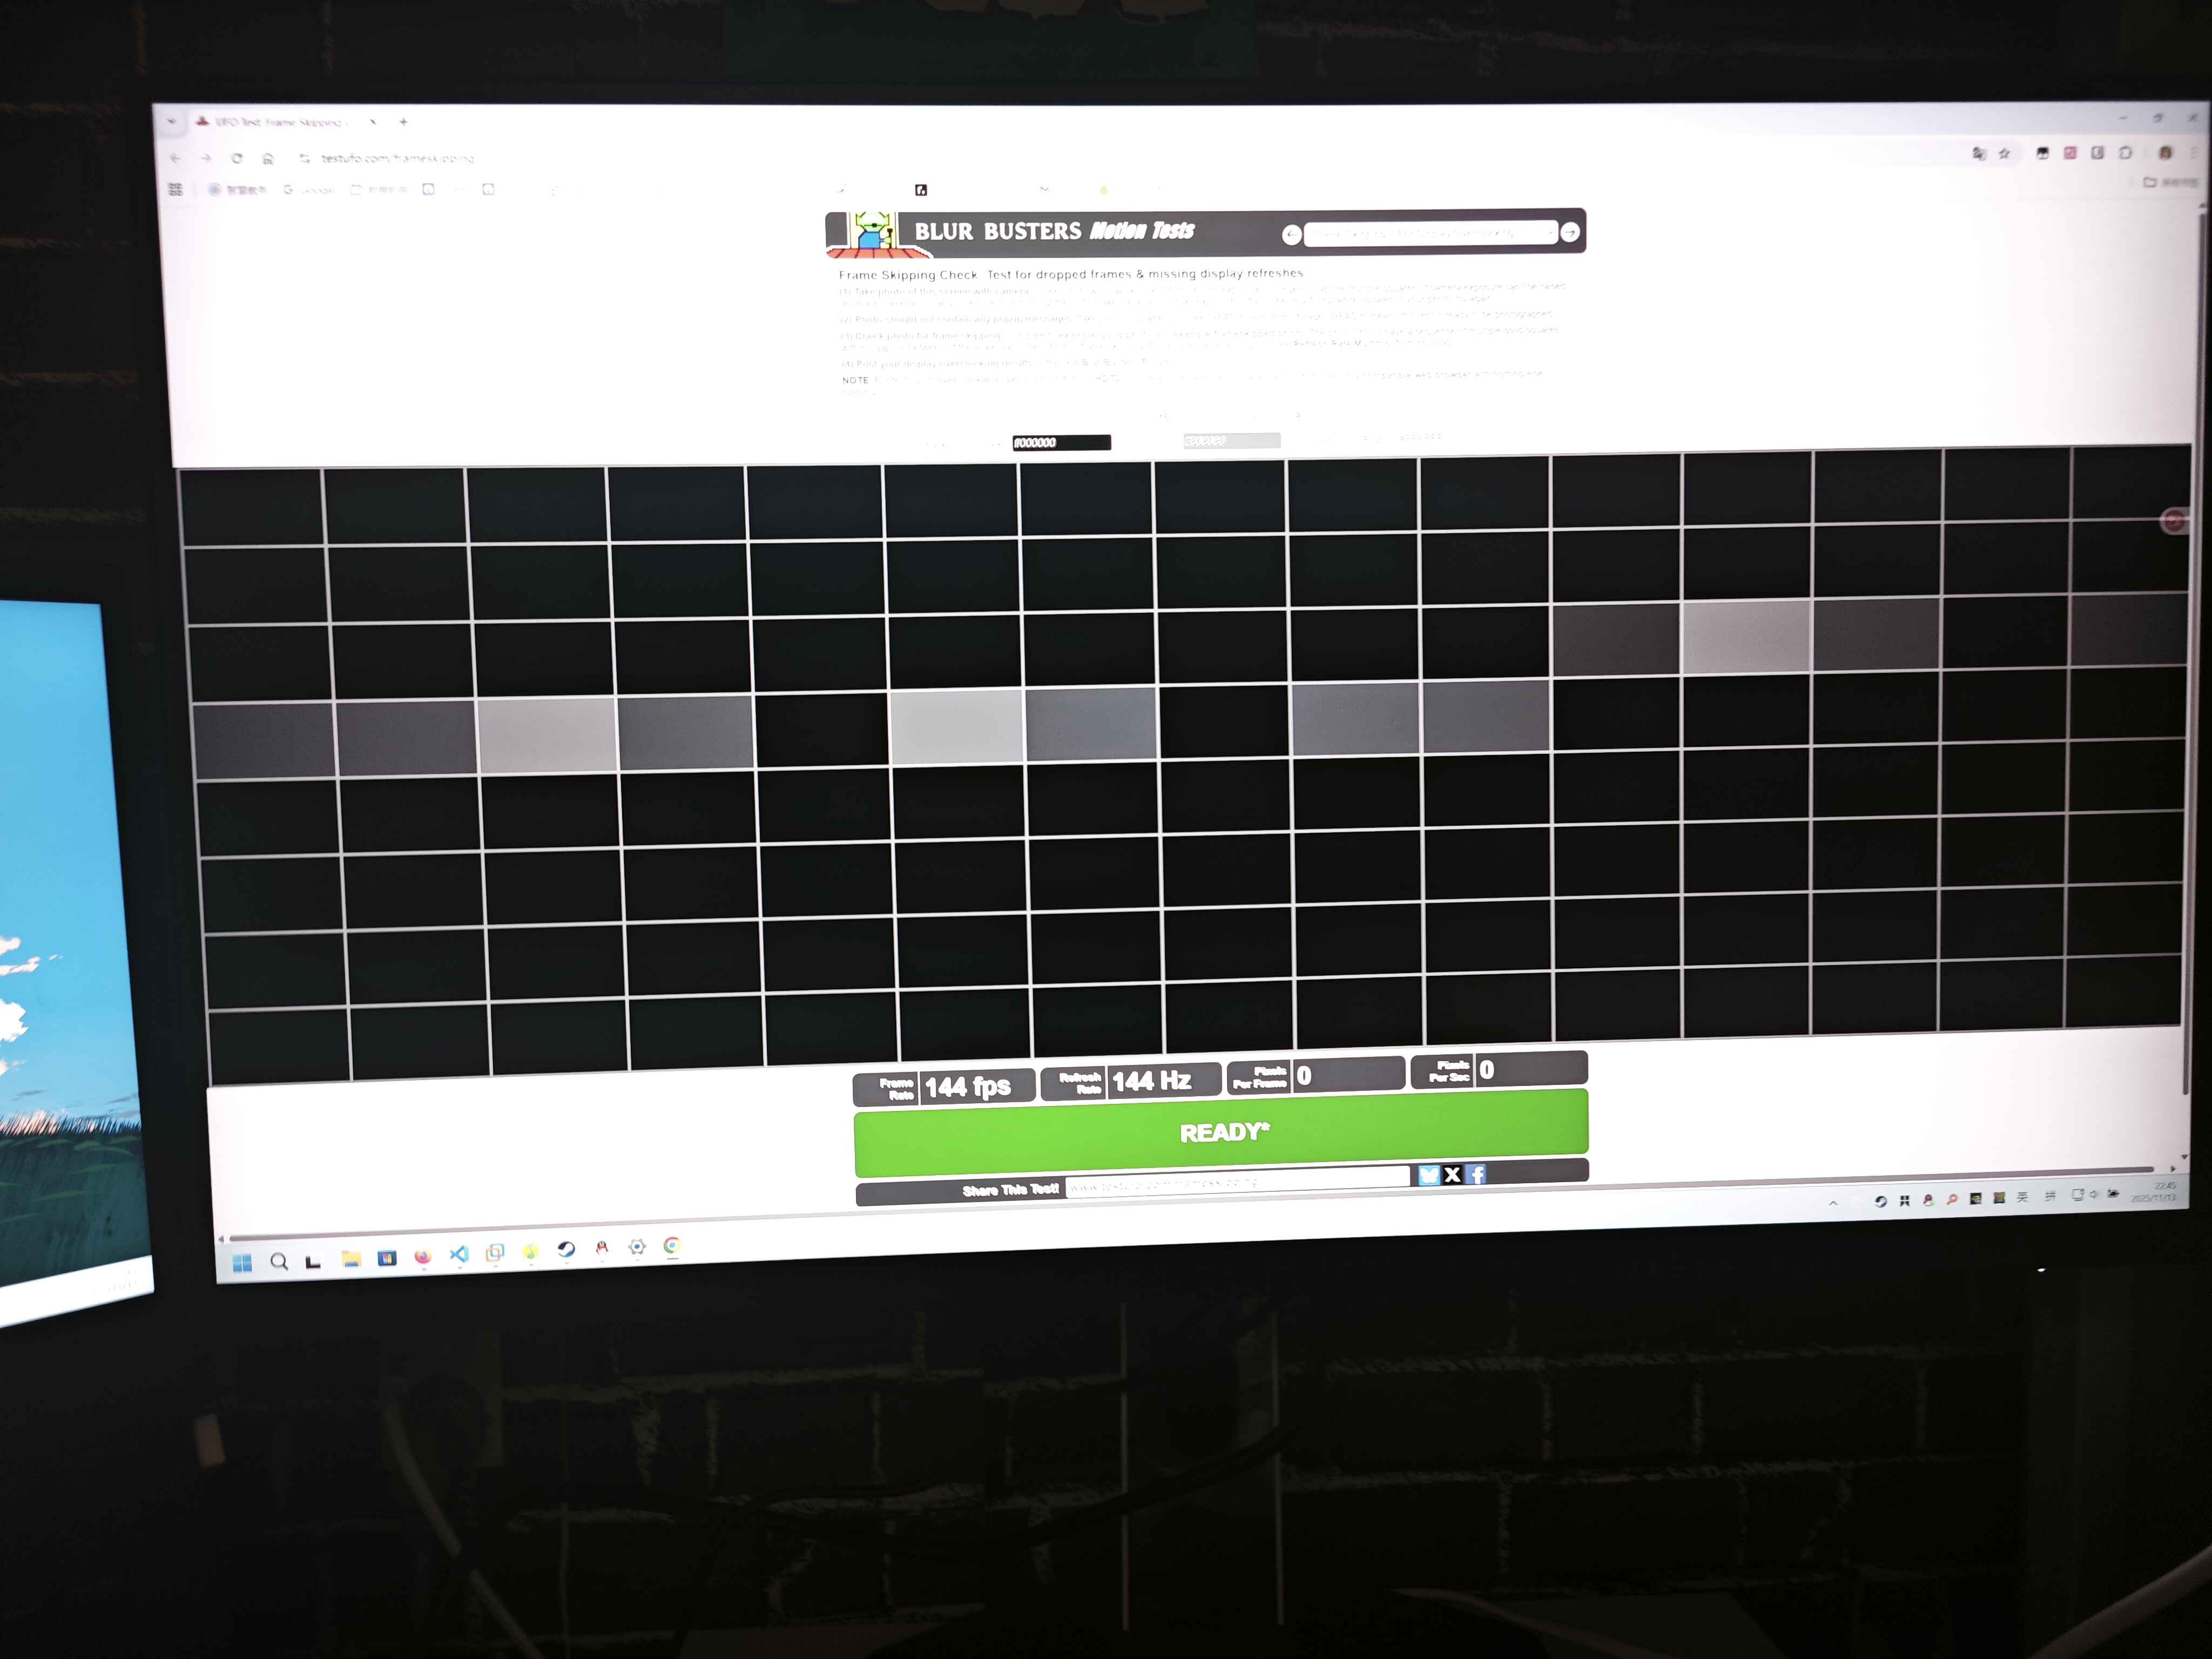Click the previous test left-arrow button
This screenshot has width=2212, height=1659.
tap(1291, 235)
